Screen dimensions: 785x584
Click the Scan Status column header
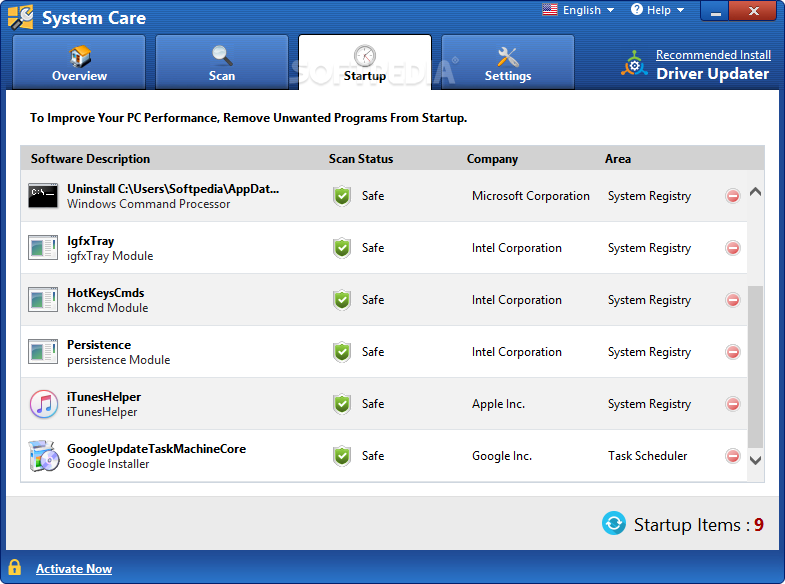[361, 159]
